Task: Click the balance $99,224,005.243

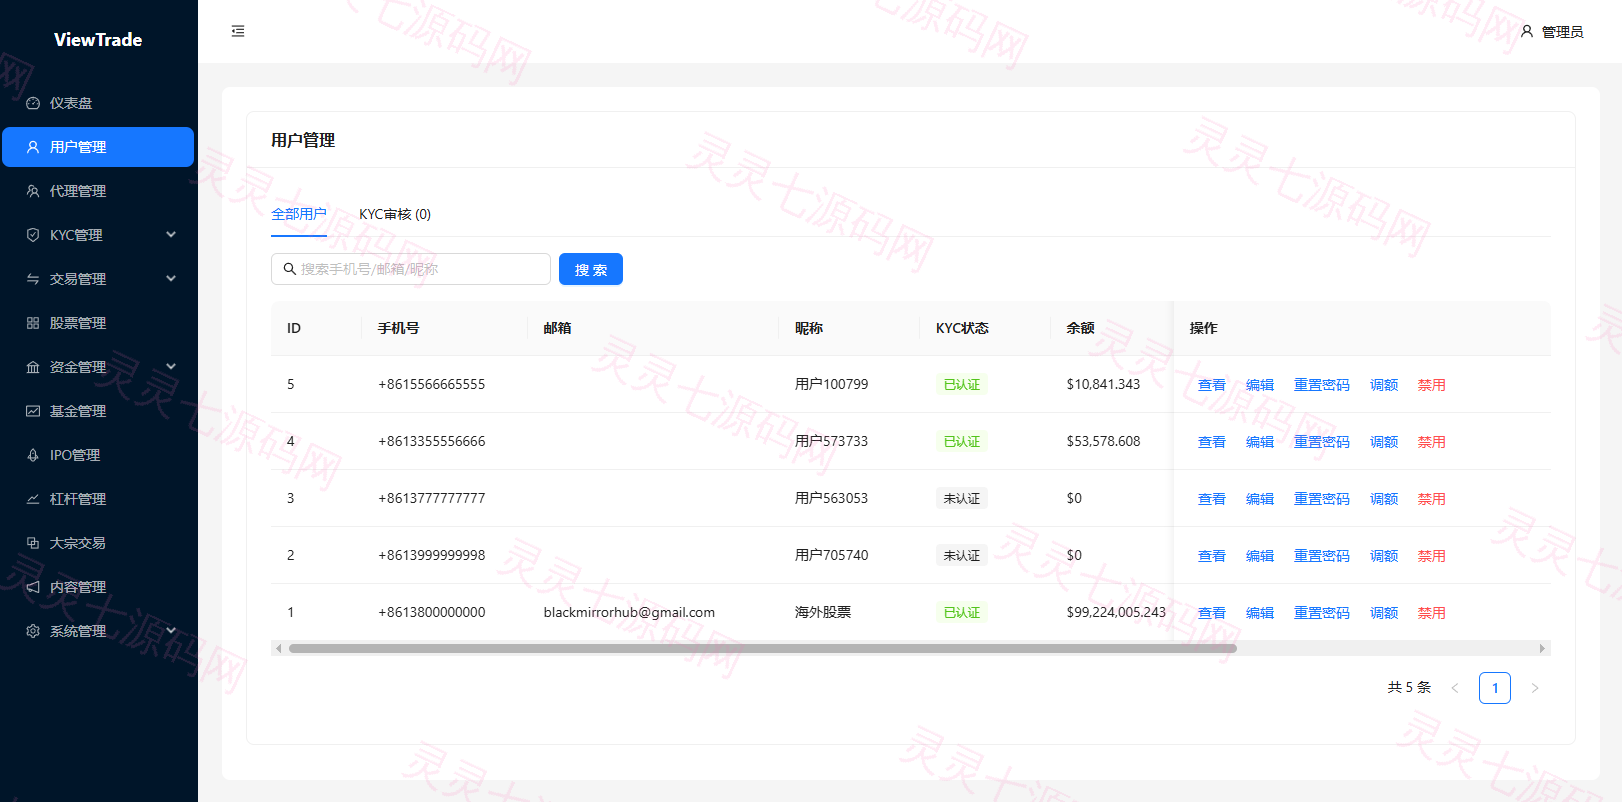Action: tap(1116, 612)
